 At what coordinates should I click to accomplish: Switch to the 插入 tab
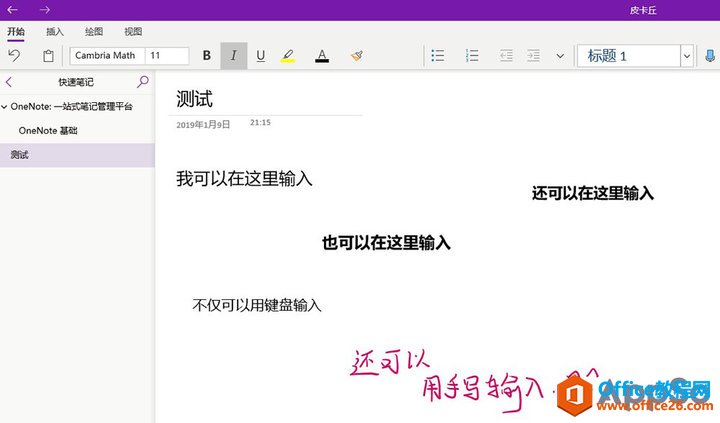55,32
